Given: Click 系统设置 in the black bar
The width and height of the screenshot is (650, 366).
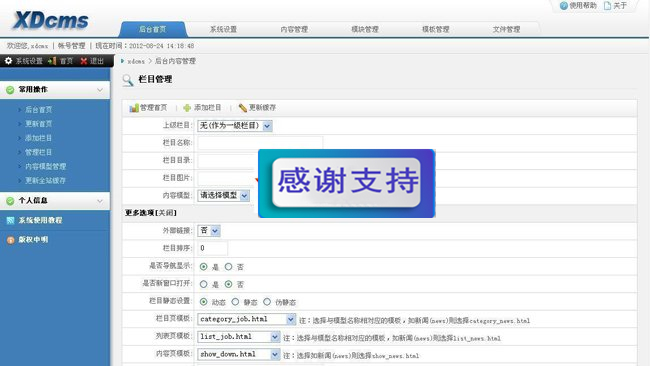Looking at the screenshot, I should tap(29, 61).
